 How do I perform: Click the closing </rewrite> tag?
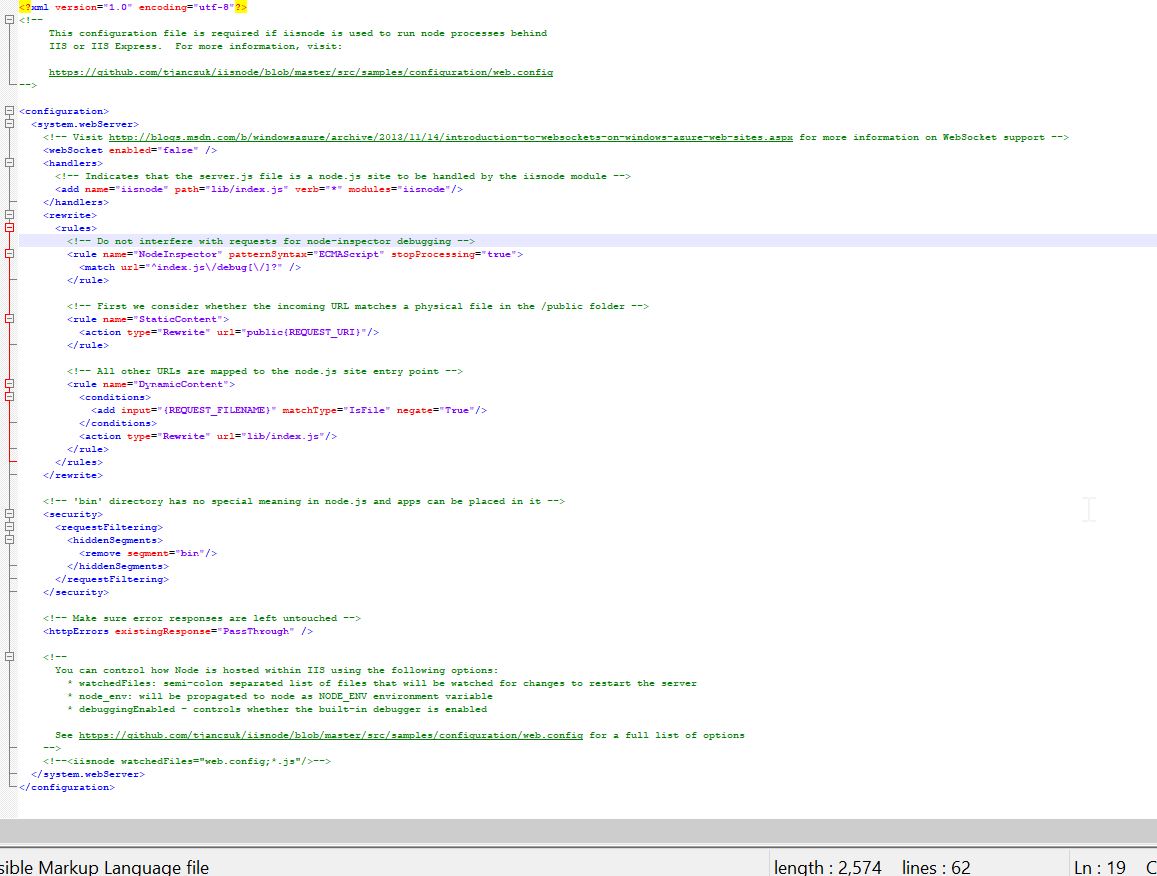click(x=73, y=475)
